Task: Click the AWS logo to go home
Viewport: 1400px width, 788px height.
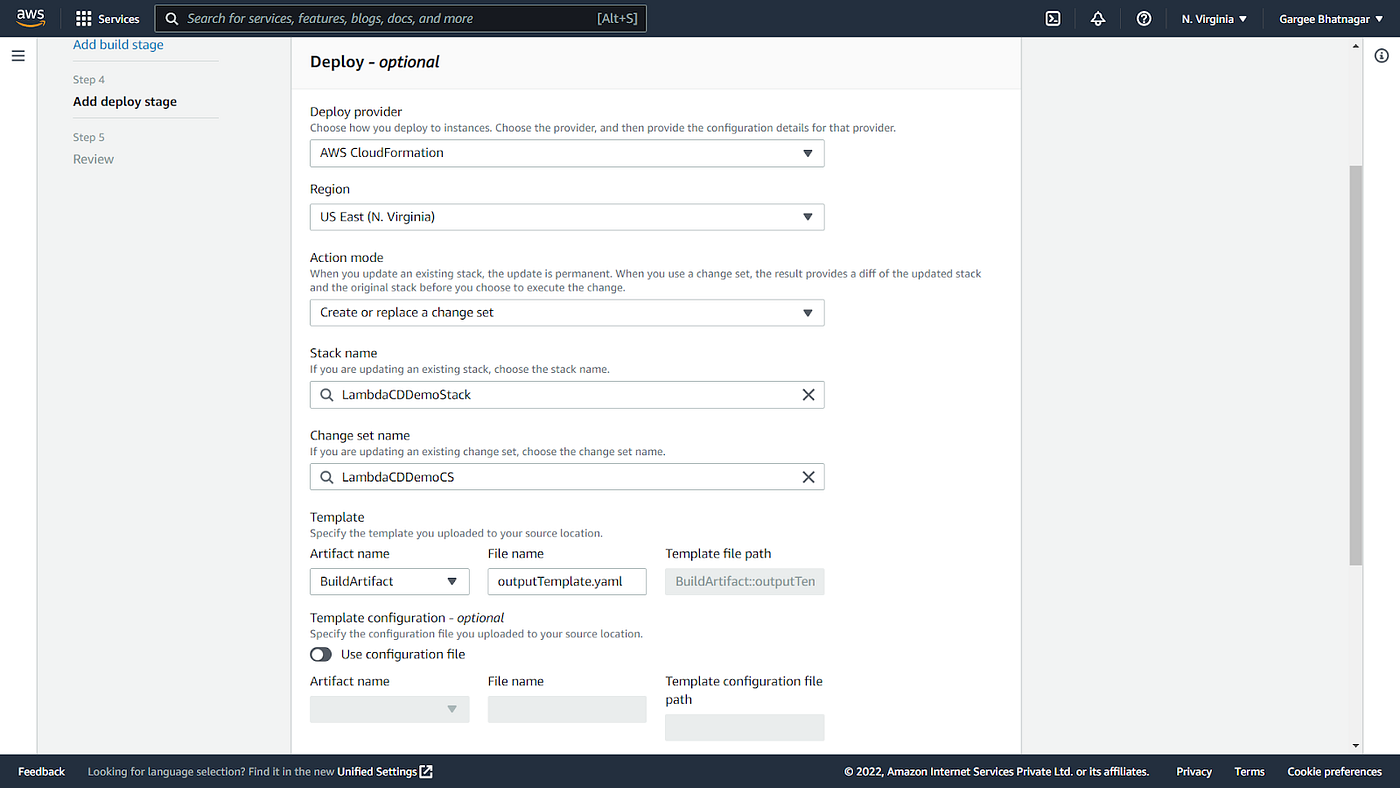Action: tap(31, 17)
